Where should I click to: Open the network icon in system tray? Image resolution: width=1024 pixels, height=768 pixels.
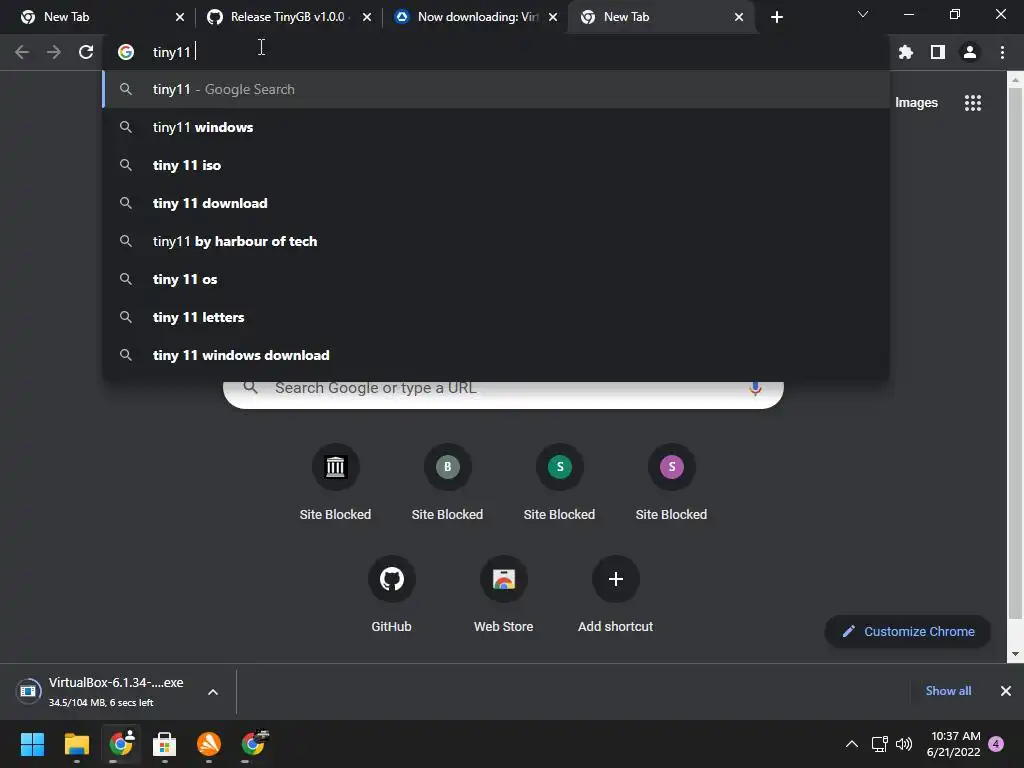click(879, 744)
